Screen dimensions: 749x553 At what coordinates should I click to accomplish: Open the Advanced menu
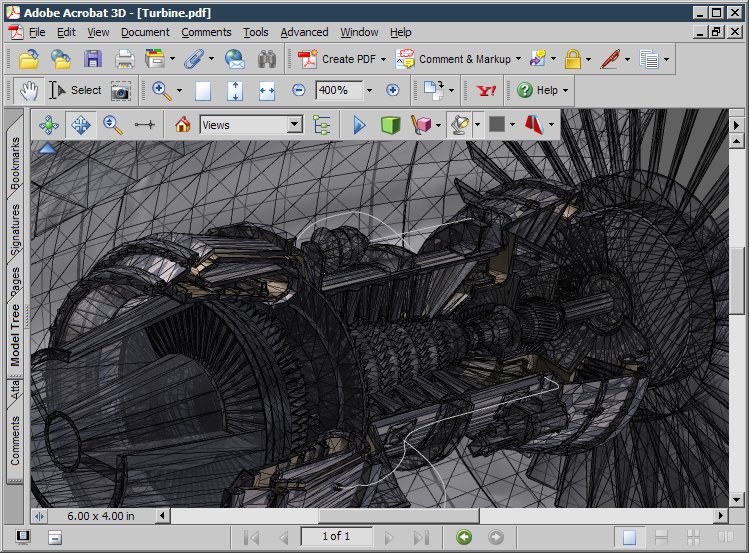click(304, 32)
